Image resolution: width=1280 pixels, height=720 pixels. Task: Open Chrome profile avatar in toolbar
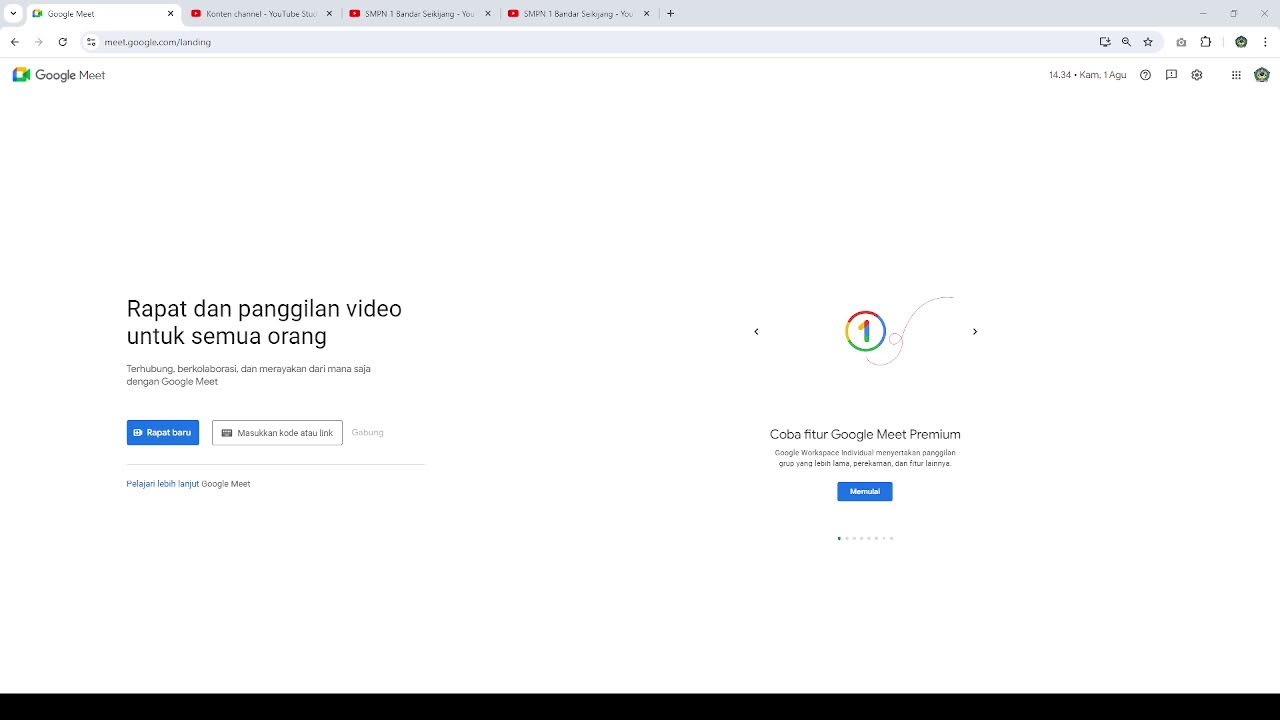click(1241, 42)
